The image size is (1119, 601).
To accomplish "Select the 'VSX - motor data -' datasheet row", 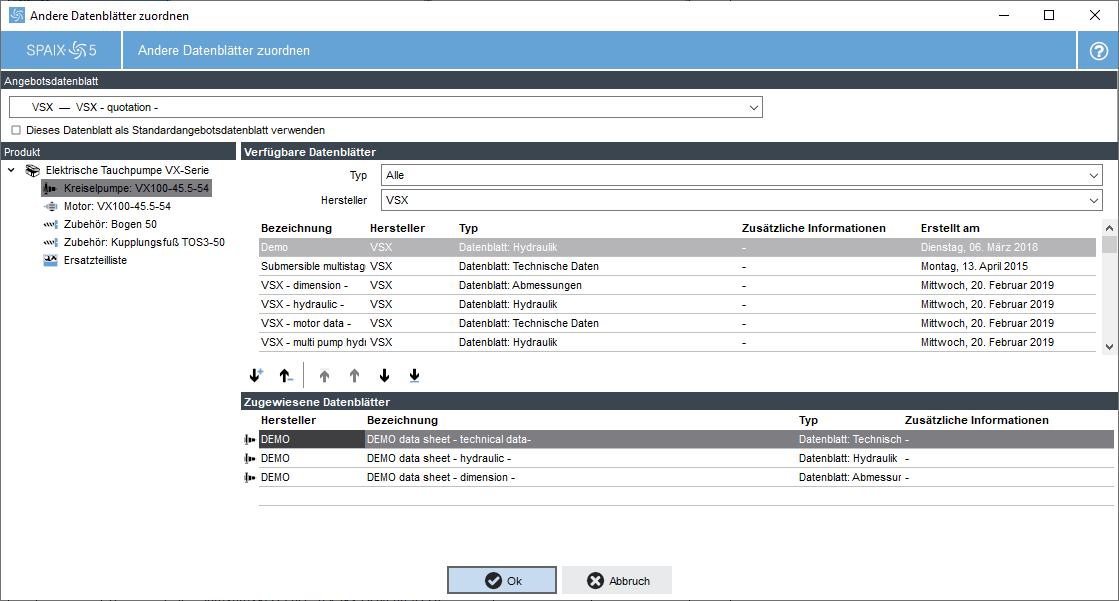I will tap(677, 323).
